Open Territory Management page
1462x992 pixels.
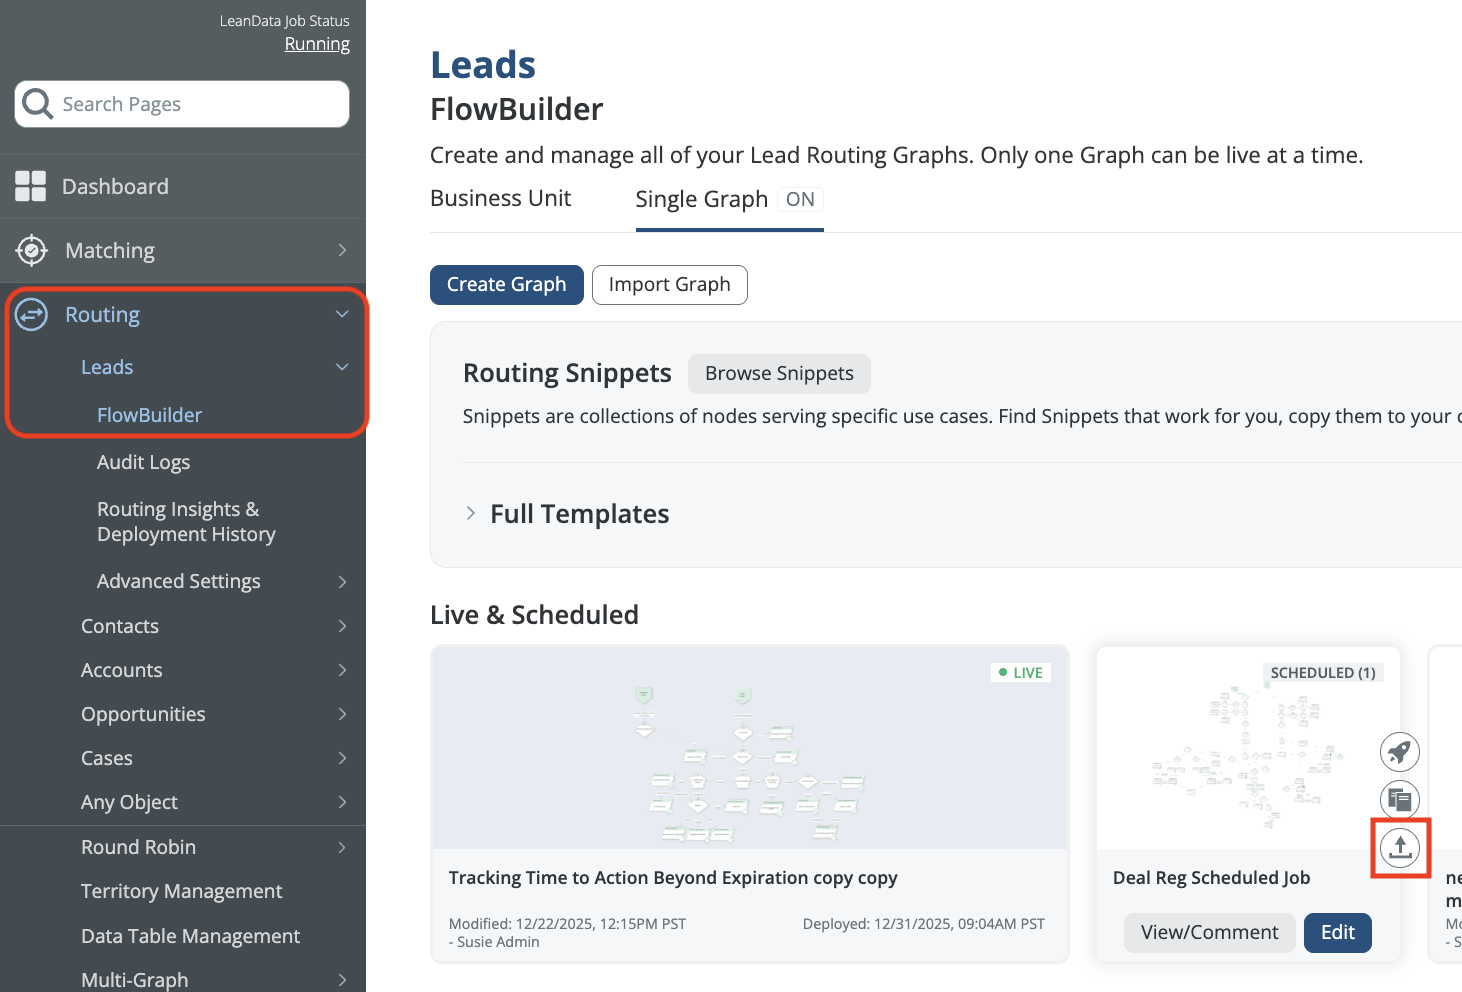pyautogui.click(x=181, y=891)
